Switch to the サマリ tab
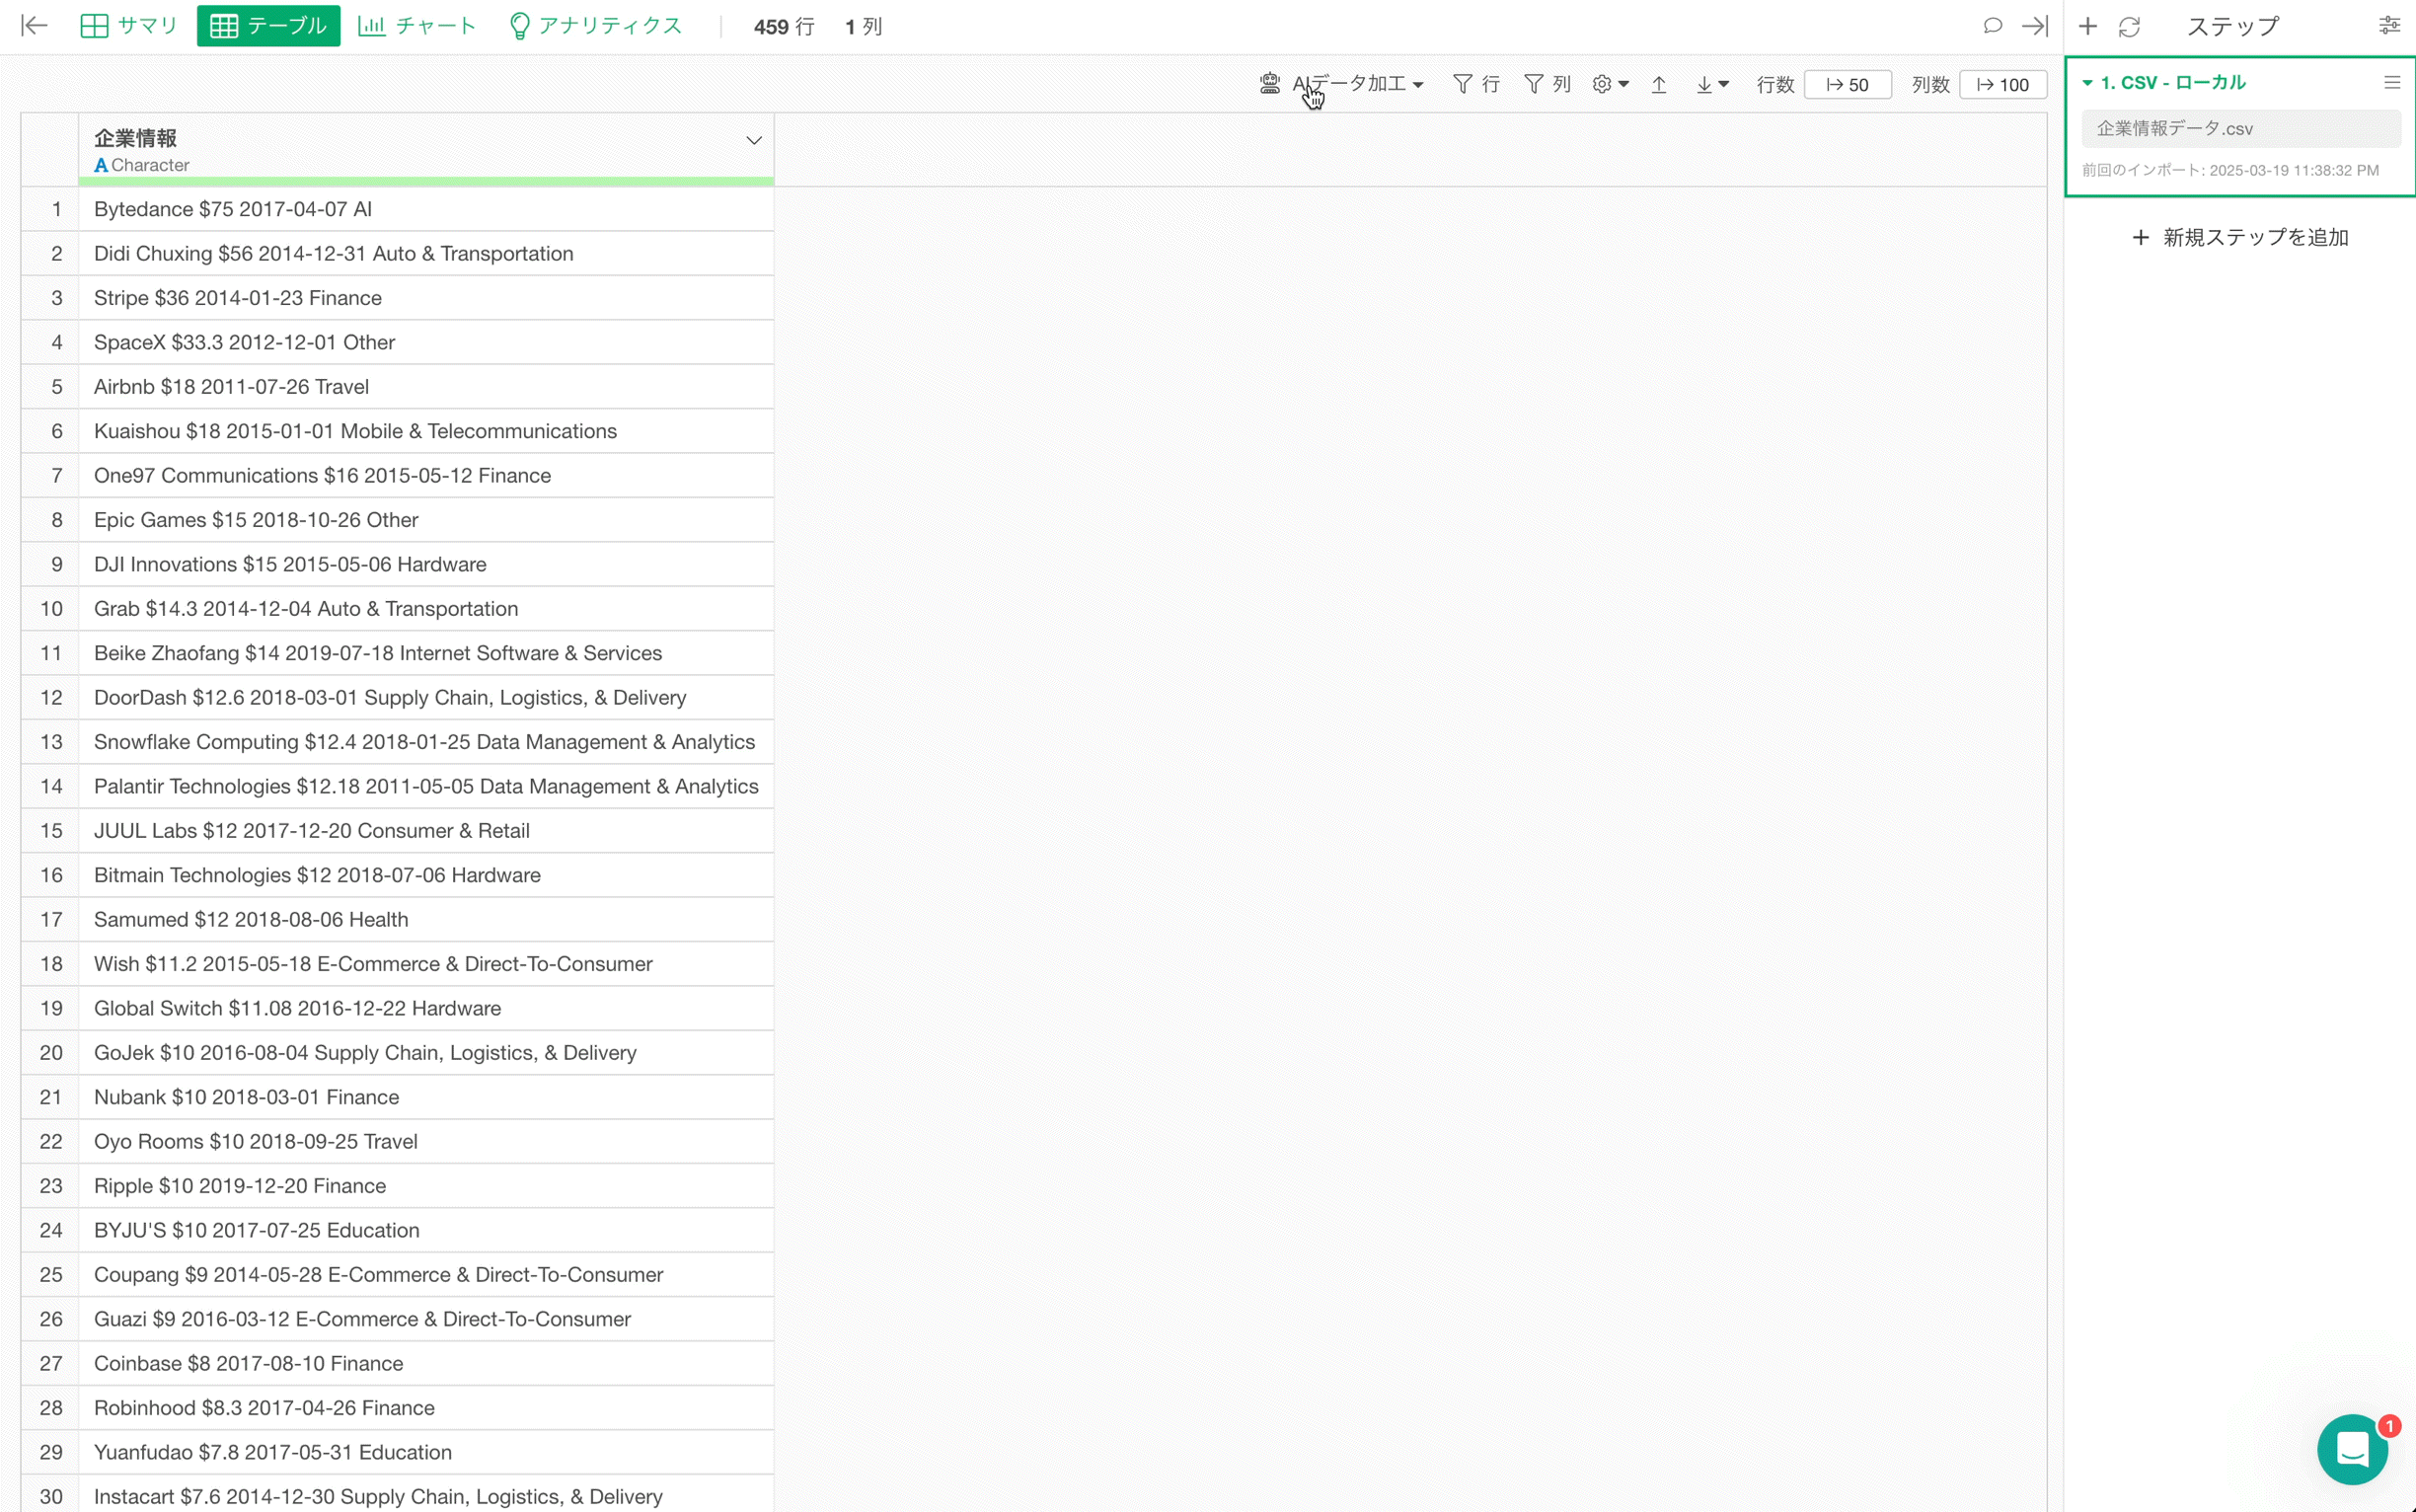Screen dimensions: 2416x1512 point(129,26)
